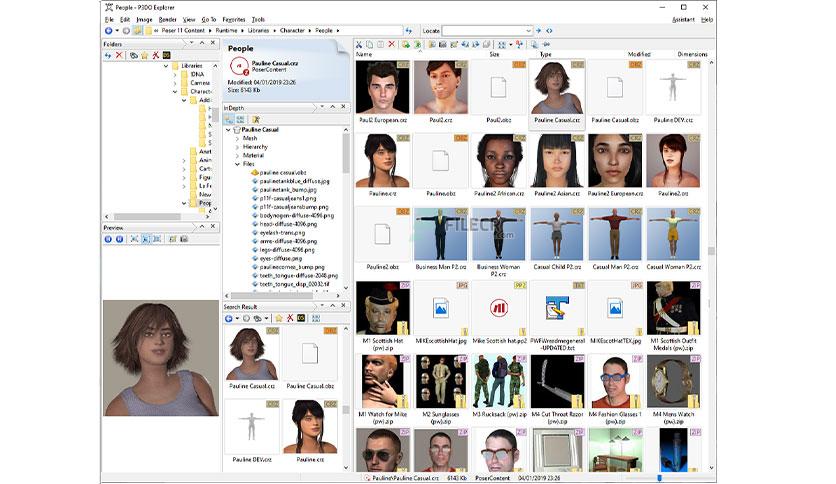This screenshot has height=484, width=836.
Task: Expand the Mesh node in InDepth tree
Action: pyautogui.click(x=237, y=139)
